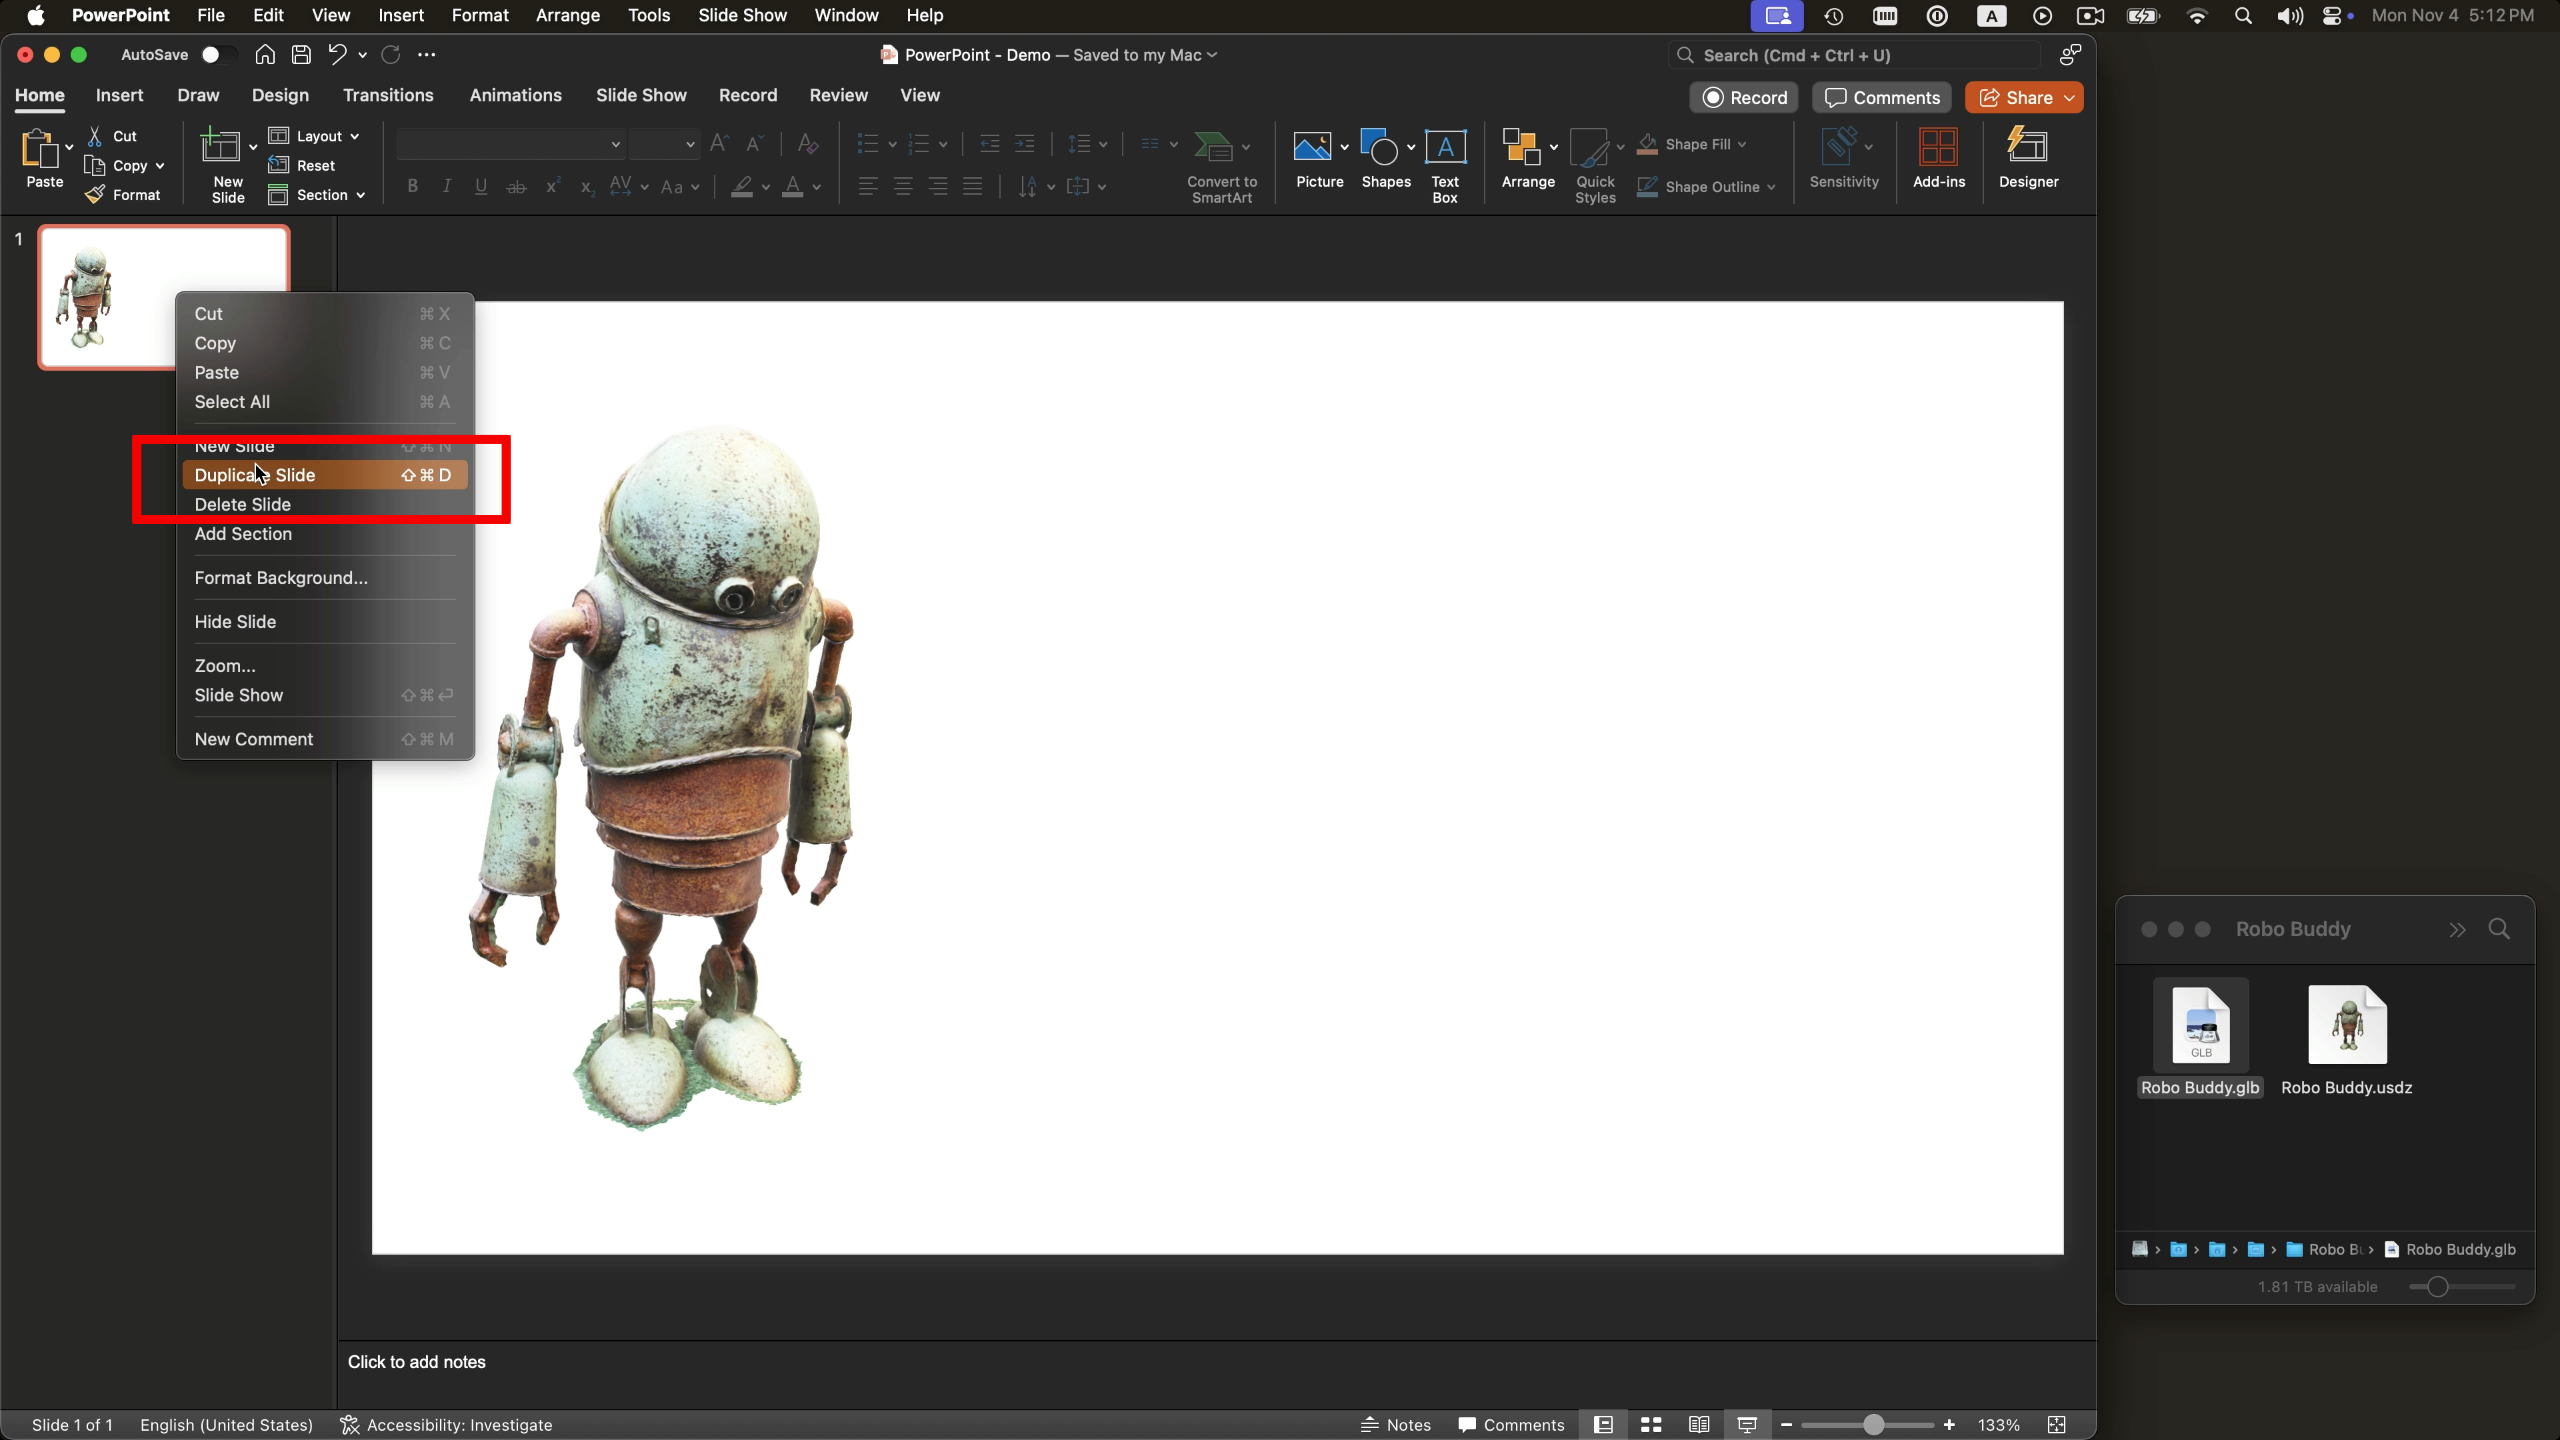Toggle Comments pane in status bar
This screenshot has height=1440, width=2560.
tap(1511, 1425)
